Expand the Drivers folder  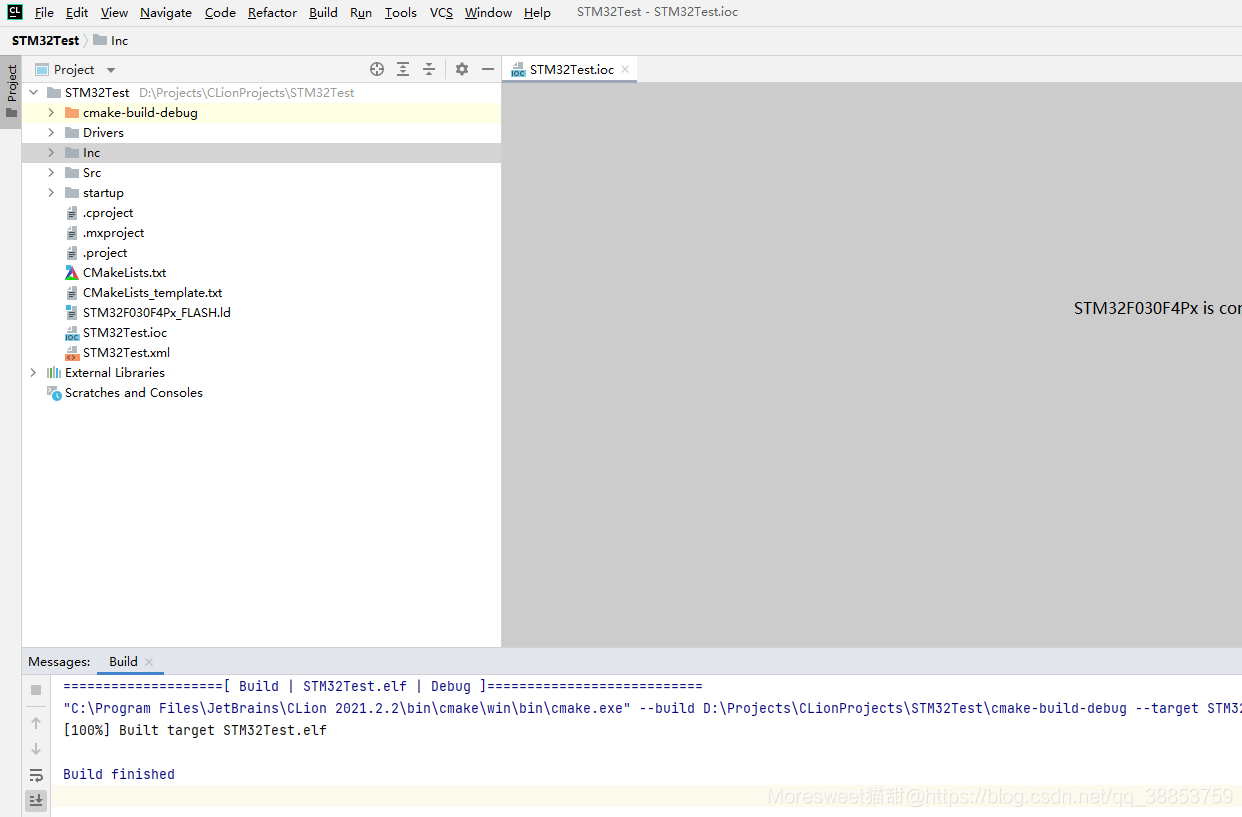coord(51,132)
